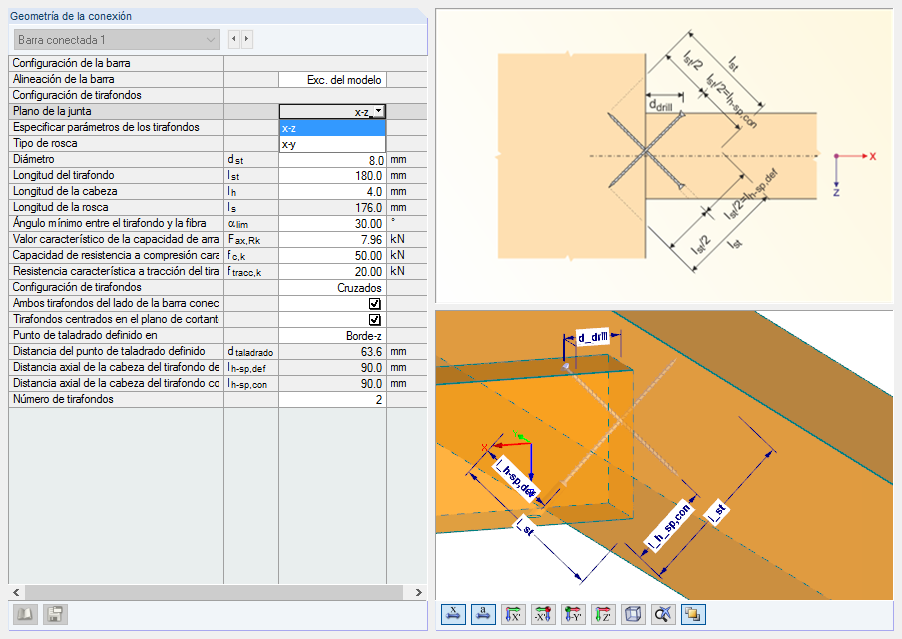Click the l_h-sp,def label in 3D view

(515, 481)
